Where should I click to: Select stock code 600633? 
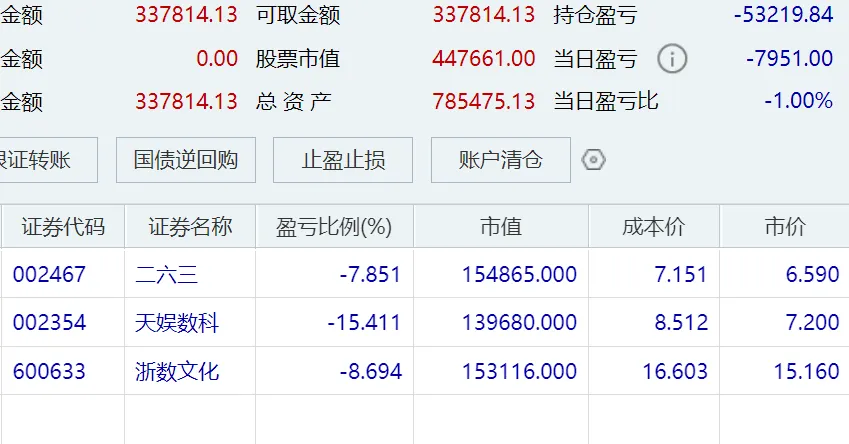click(49, 372)
